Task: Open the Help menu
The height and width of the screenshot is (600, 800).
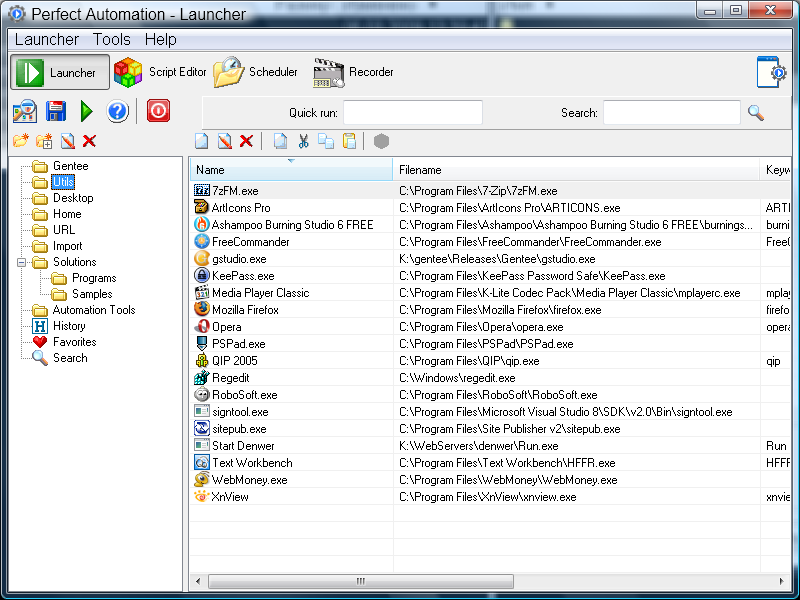Action: coord(161,39)
